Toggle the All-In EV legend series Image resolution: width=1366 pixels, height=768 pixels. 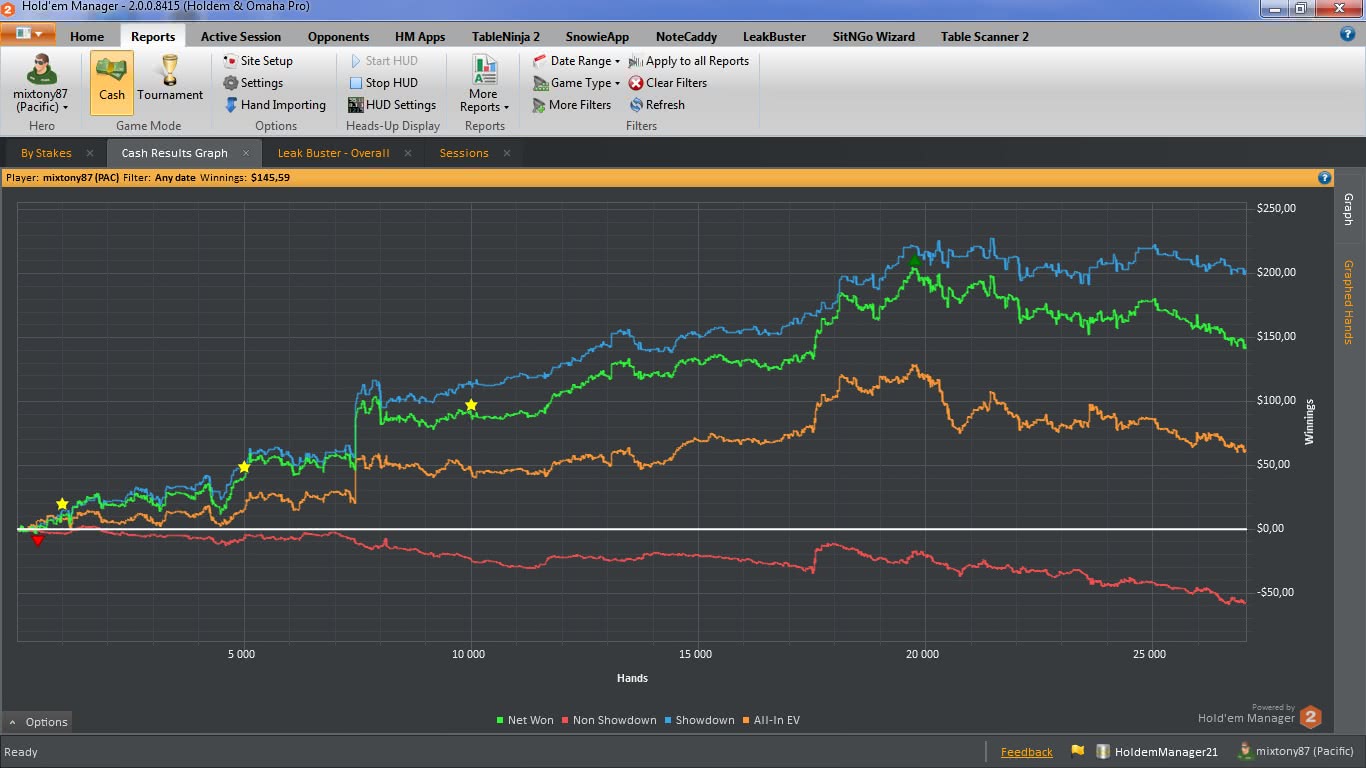click(770, 720)
